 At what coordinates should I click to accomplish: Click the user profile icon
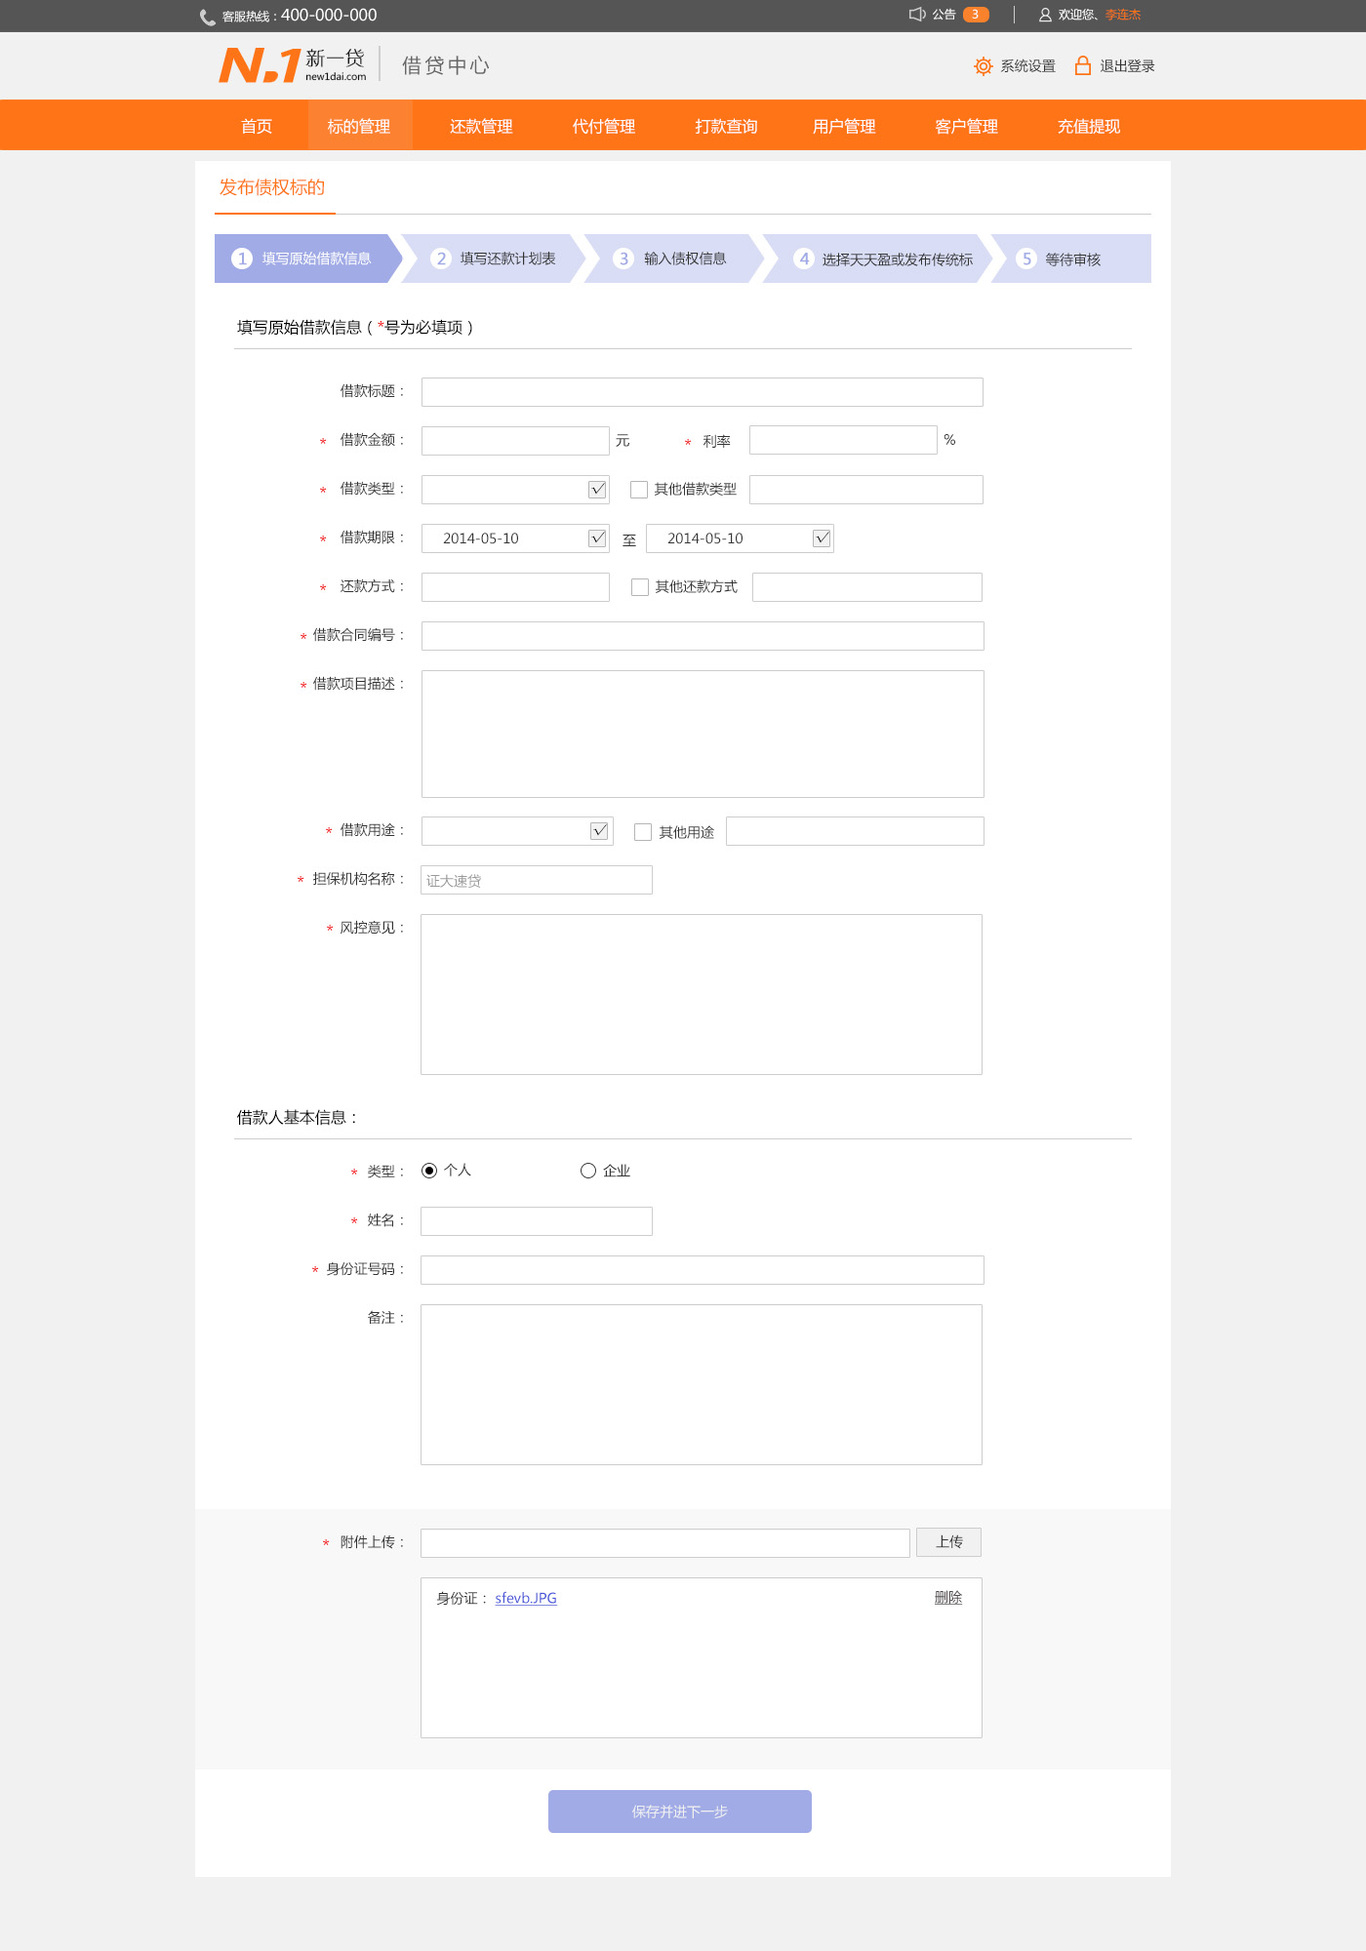click(x=1045, y=15)
